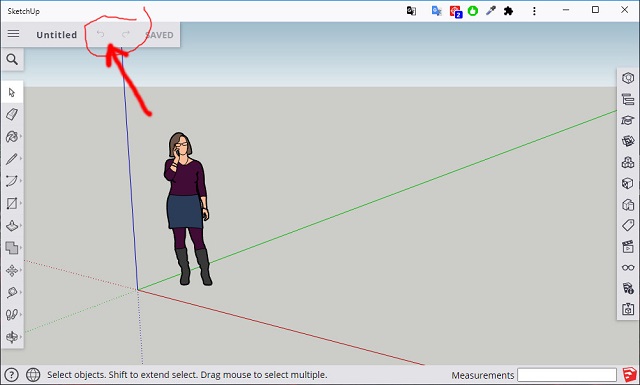Select the woman figure in viewport
640x385 pixels.
coord(187,208)
